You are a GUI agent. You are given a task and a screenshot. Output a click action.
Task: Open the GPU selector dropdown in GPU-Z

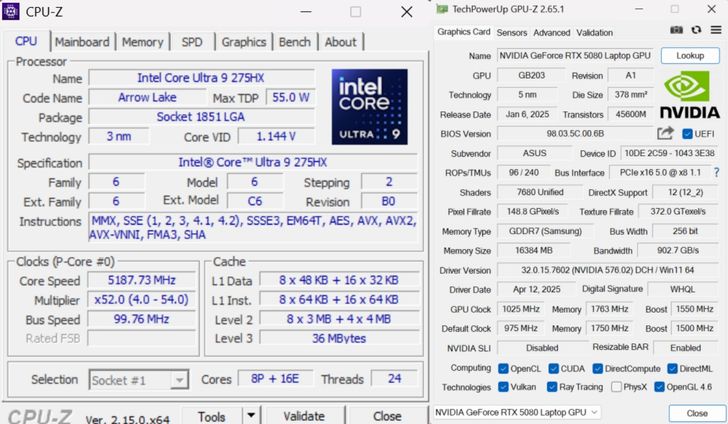[x=517, y=412]
